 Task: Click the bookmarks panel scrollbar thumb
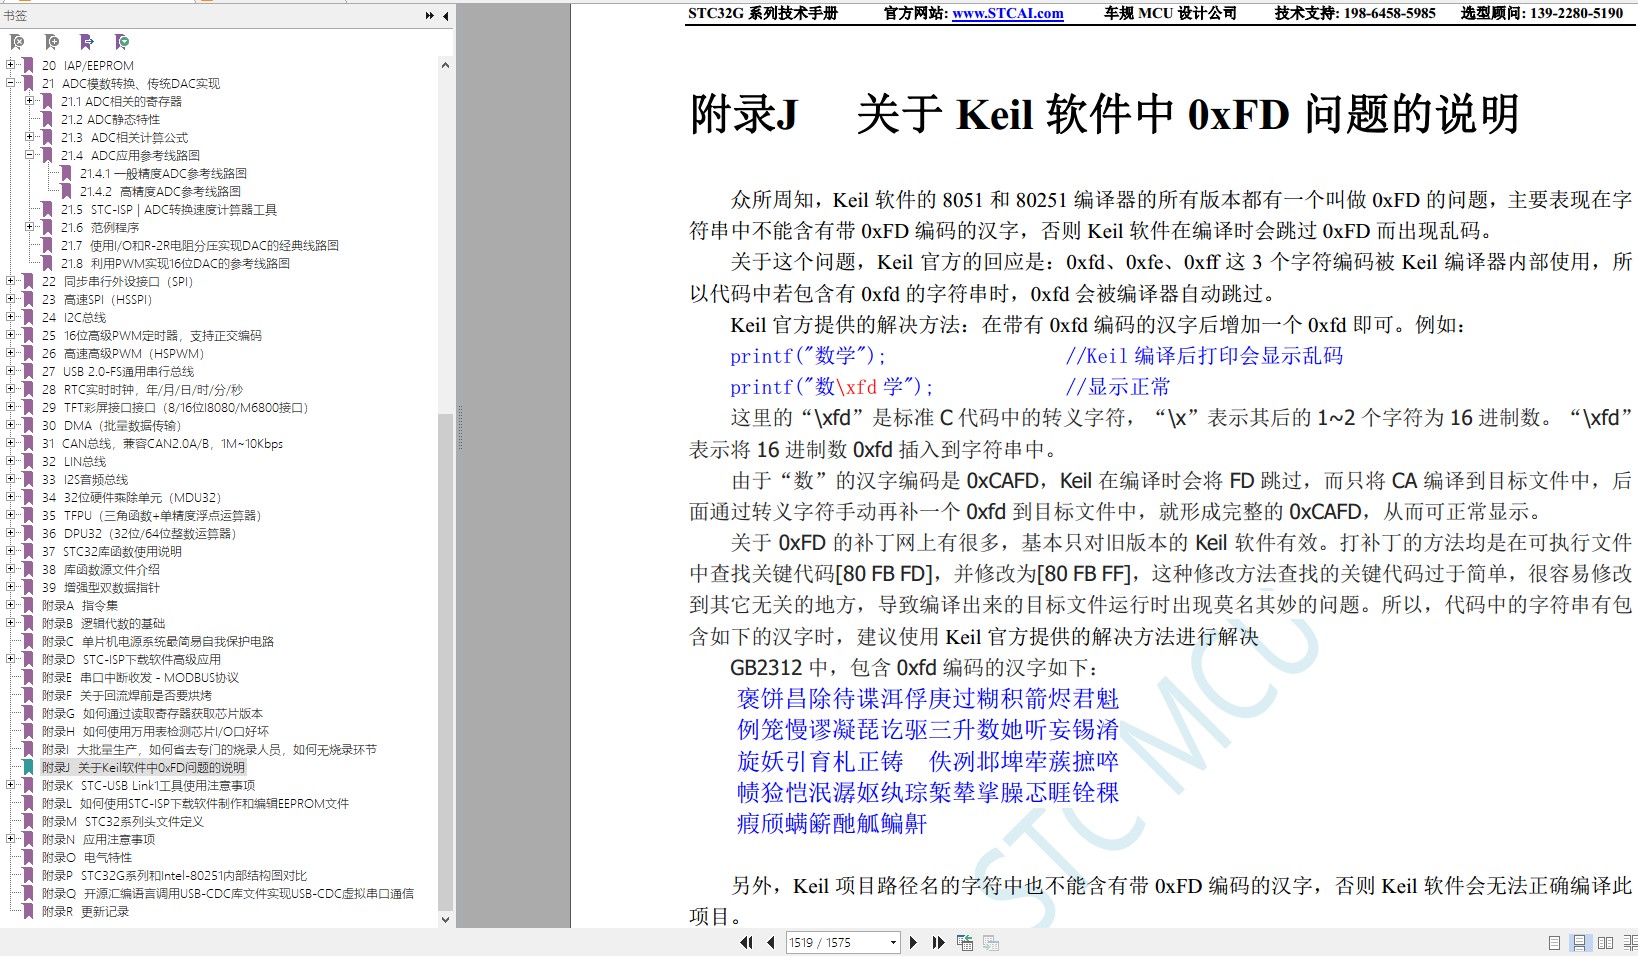pyautogui.click(x=445, y=660)
